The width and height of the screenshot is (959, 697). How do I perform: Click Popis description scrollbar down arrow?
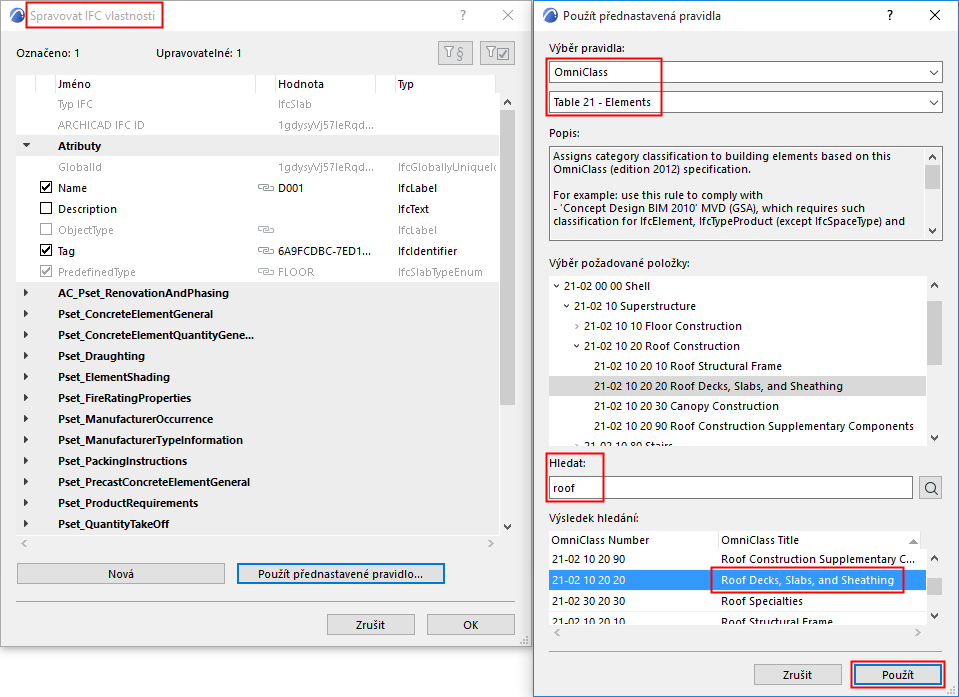coord(933,230)
